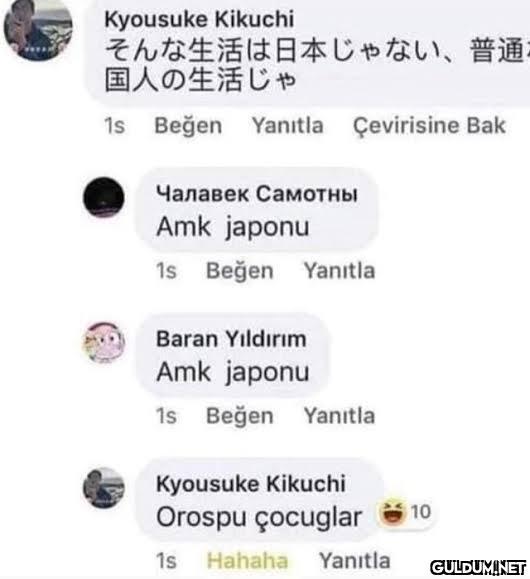The image size is (530, 579).
Task: Reply to the Japanese comment via Yanıtla
Action: pyautogui.click(x=288, y=126)
